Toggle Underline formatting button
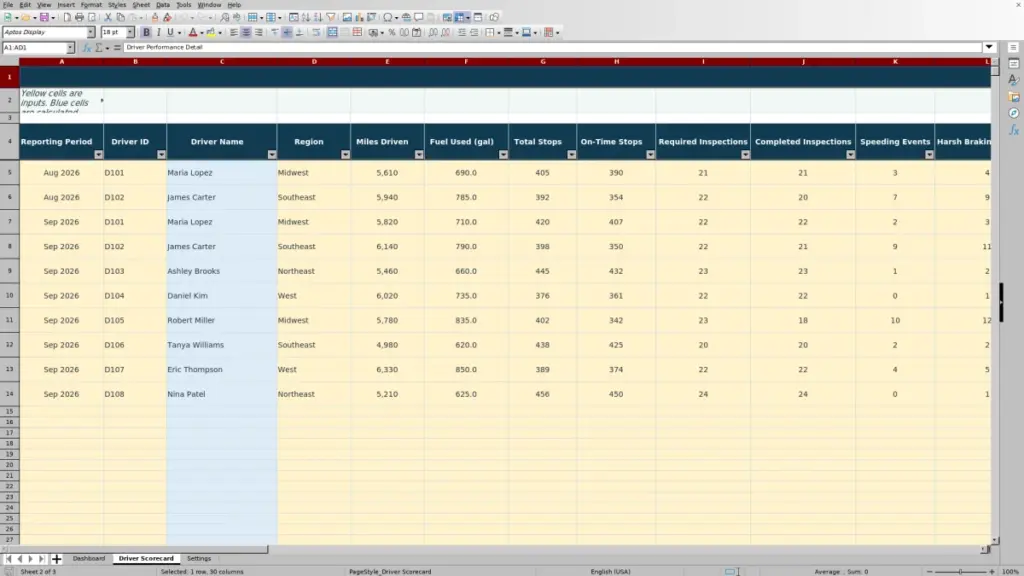 click(x=170, y=32)
